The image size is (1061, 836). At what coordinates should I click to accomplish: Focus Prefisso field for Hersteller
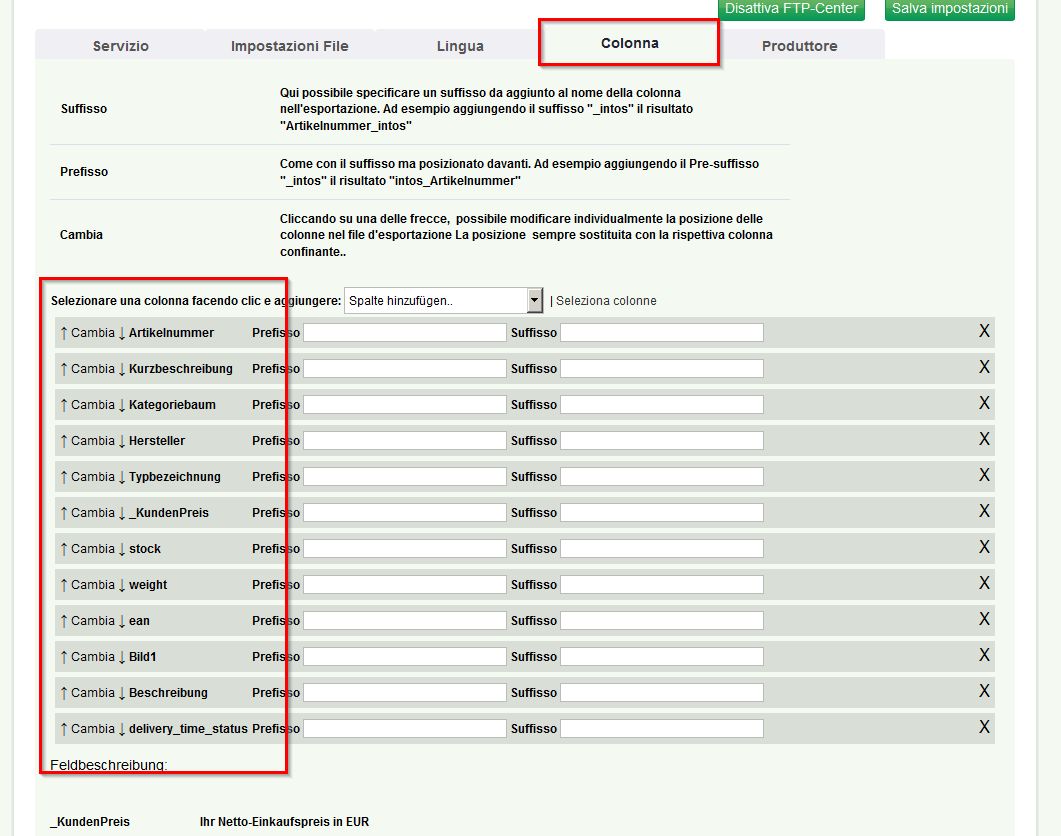click(x=405, y=441)
